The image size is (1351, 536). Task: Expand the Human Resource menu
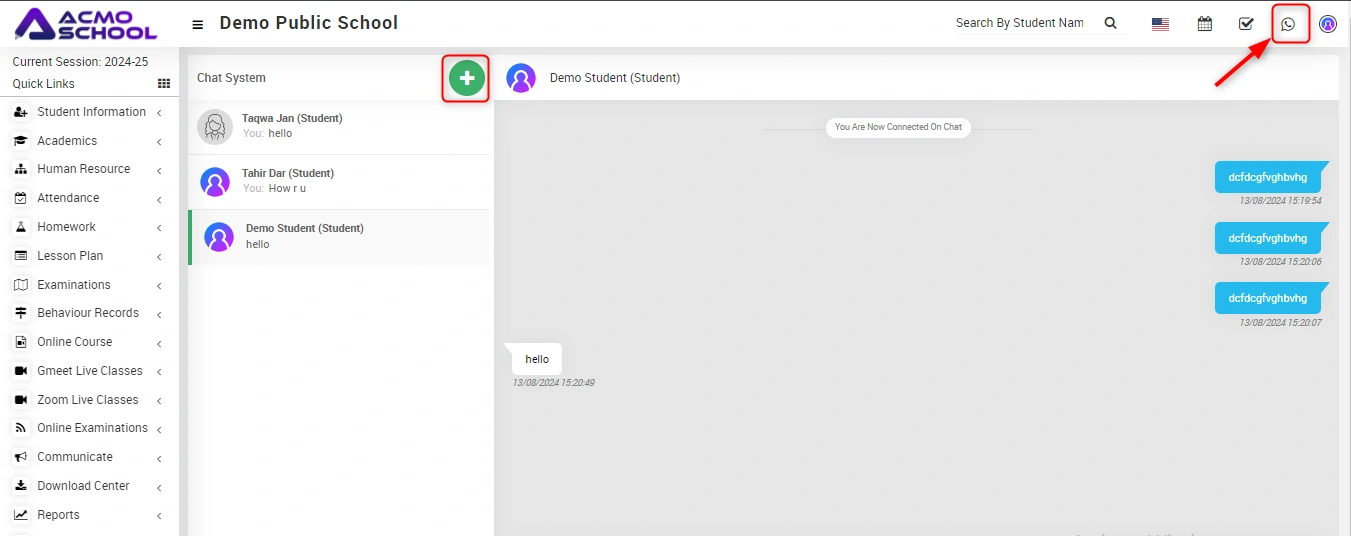coord(83,169)
